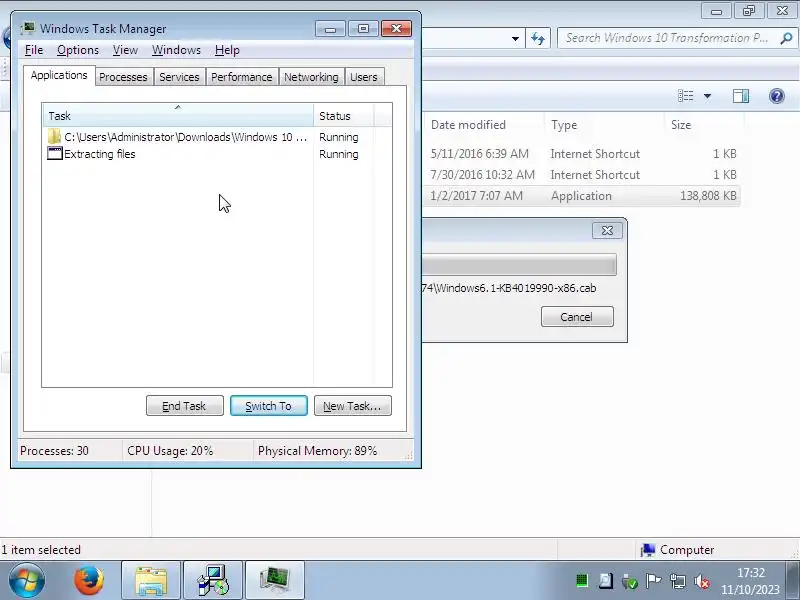Open the clock showing 17:32
The image size is (800, 600).
click(x=750, y=581)
